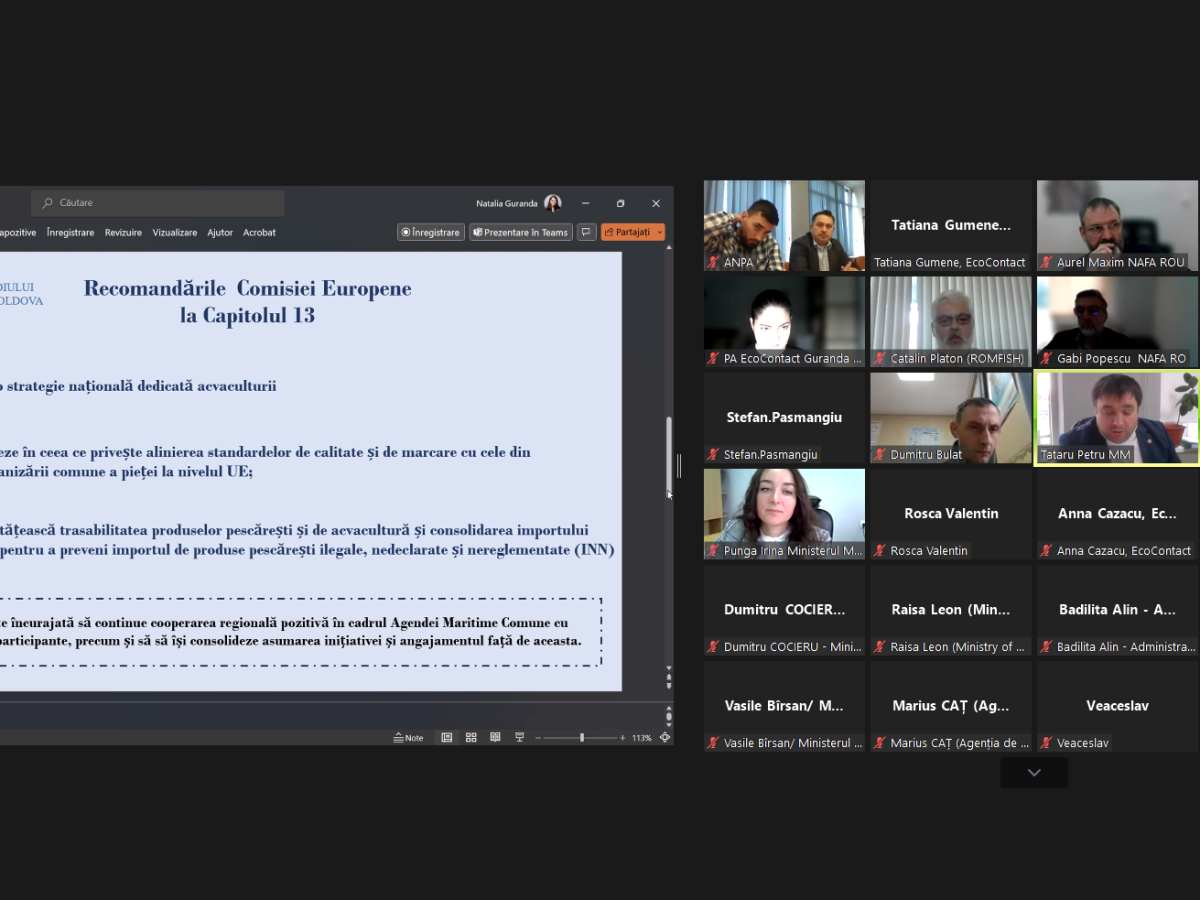Screen dimensions: 1200x900
Task: Click the muted mic icon beside Stefan.Pasmangiu label
Action: (x=714, y=454)
